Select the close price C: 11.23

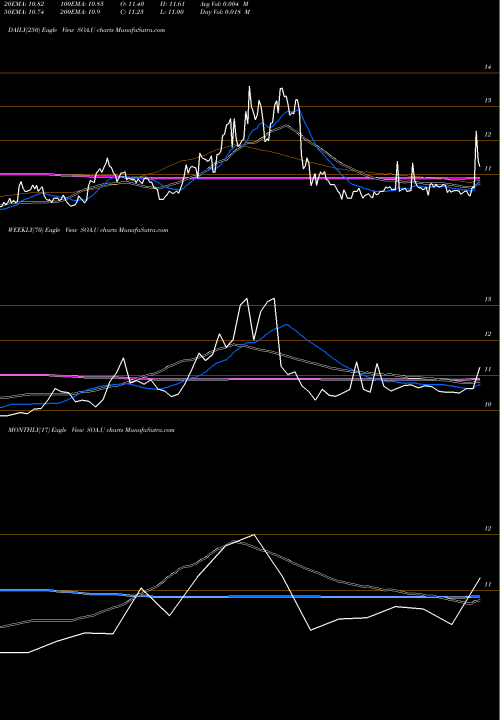[131, 12]
